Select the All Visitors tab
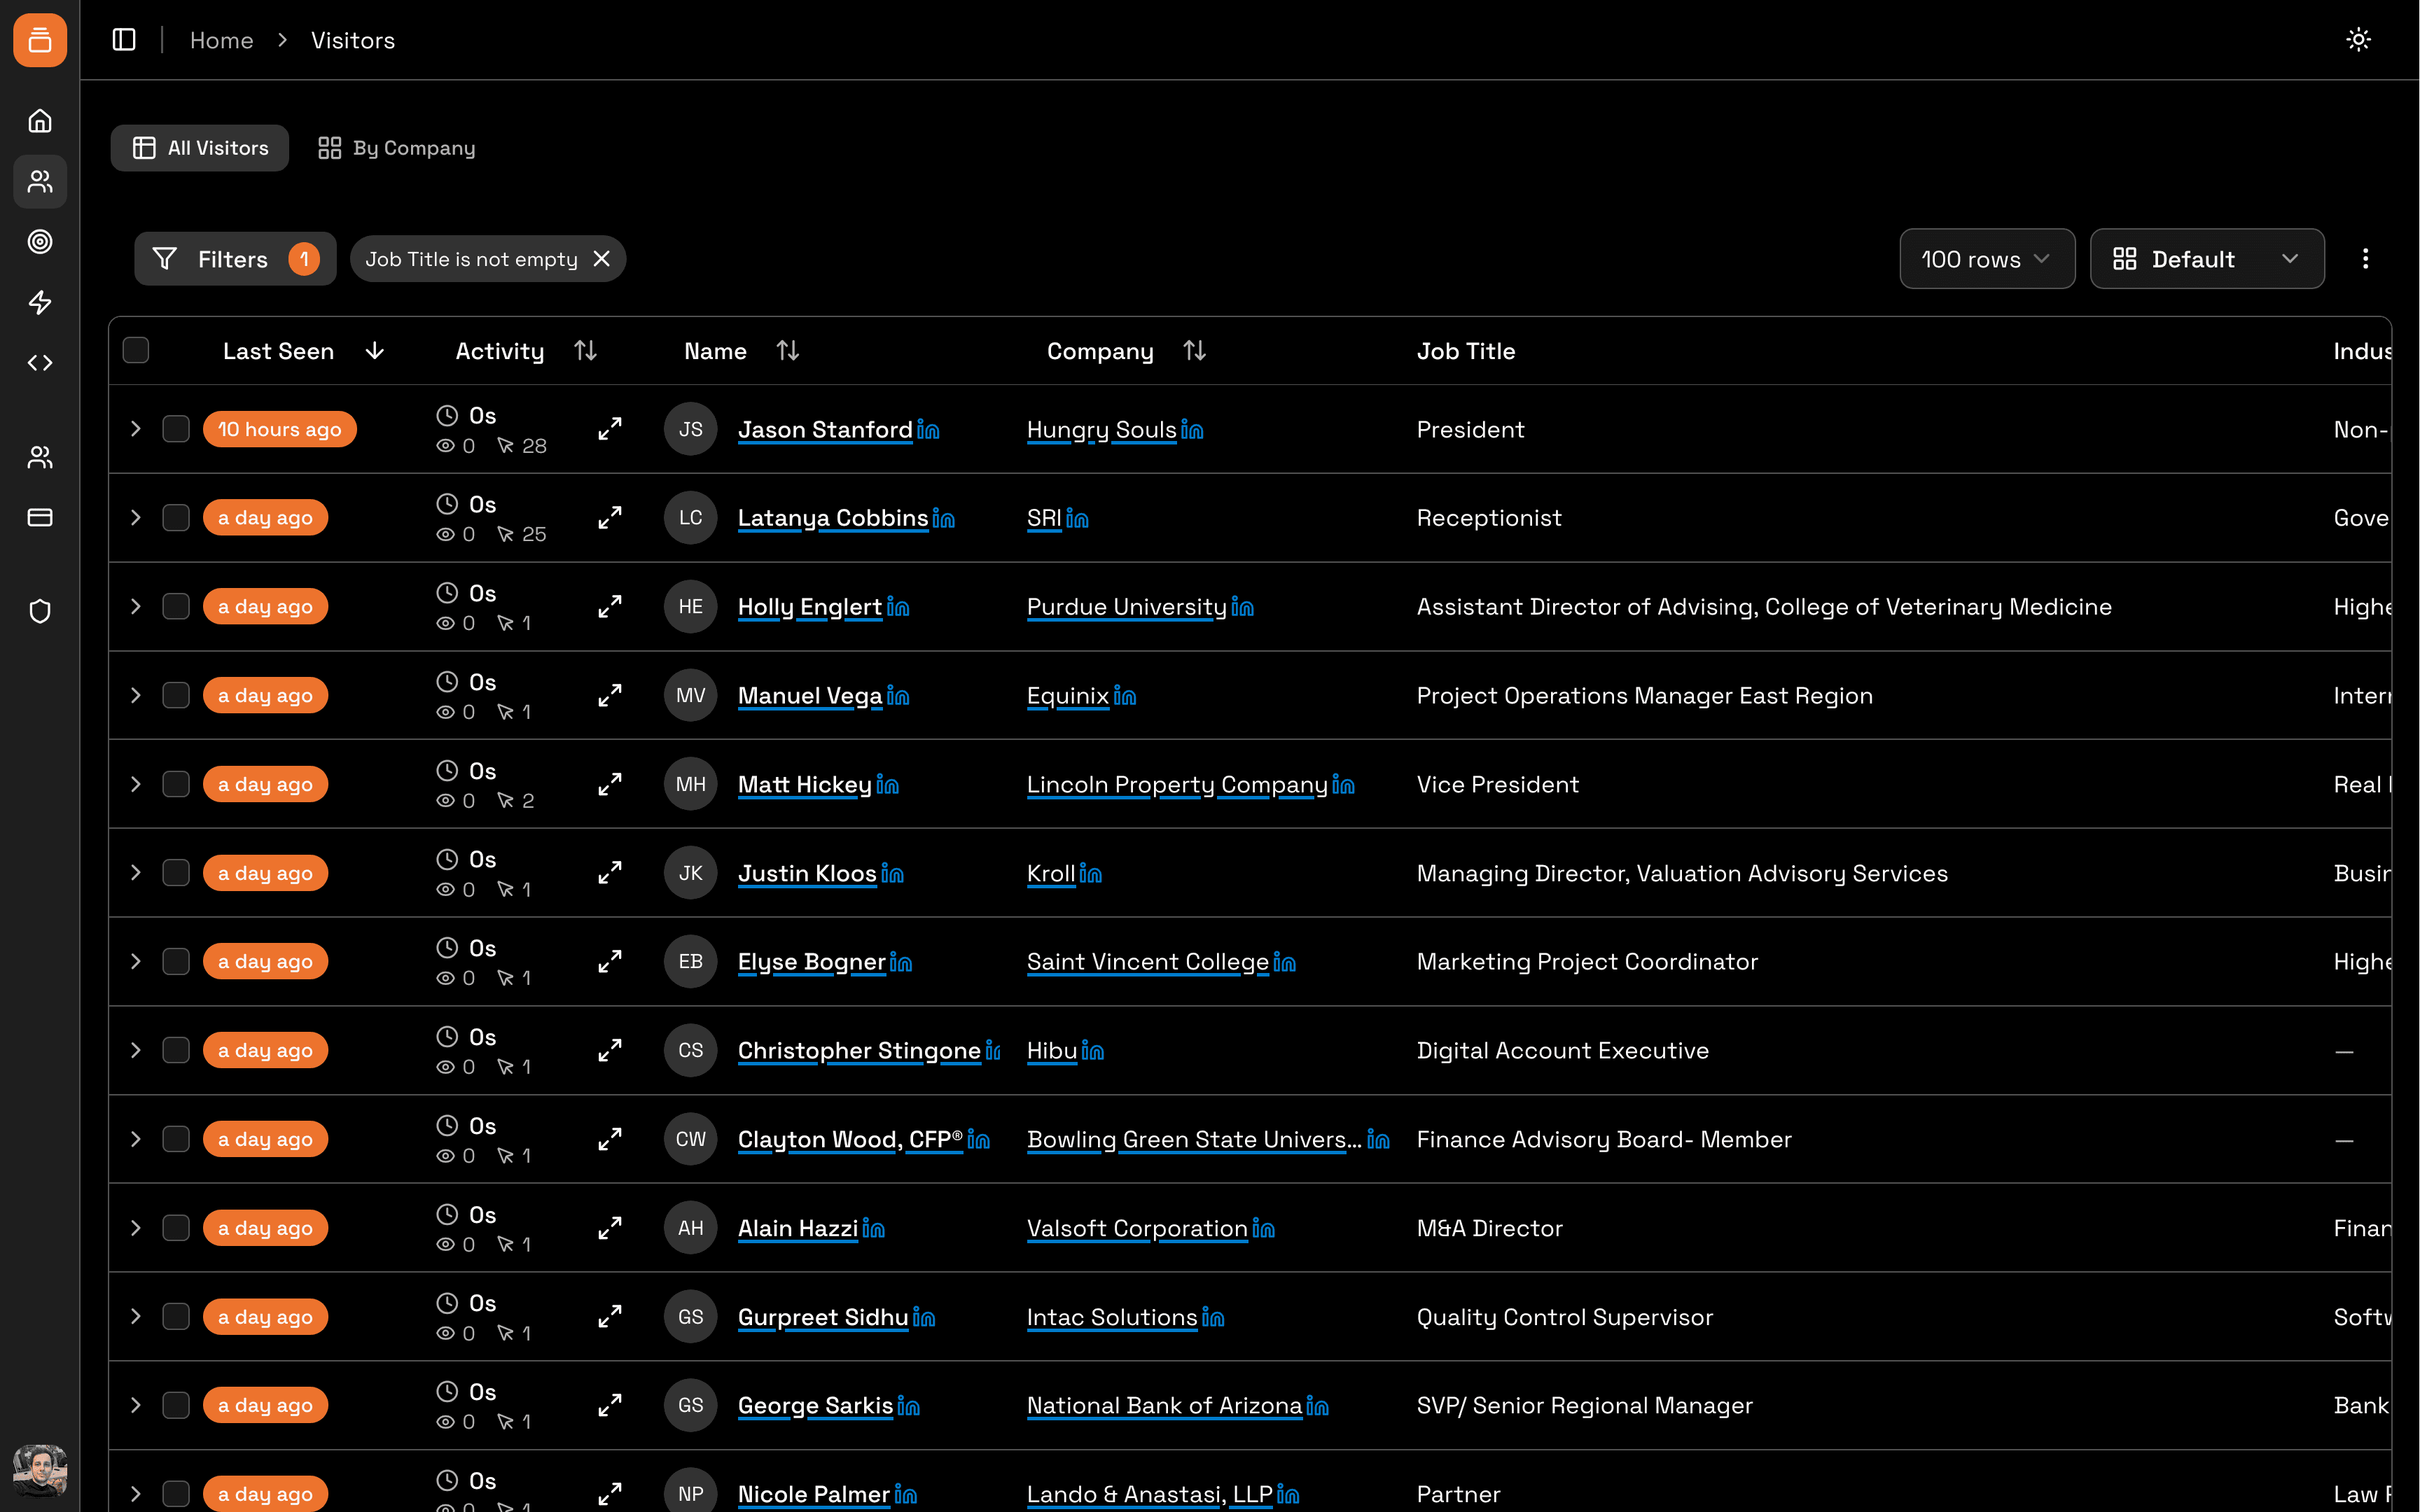This screenshot has width=2420, height=1512. pos(199,147)
